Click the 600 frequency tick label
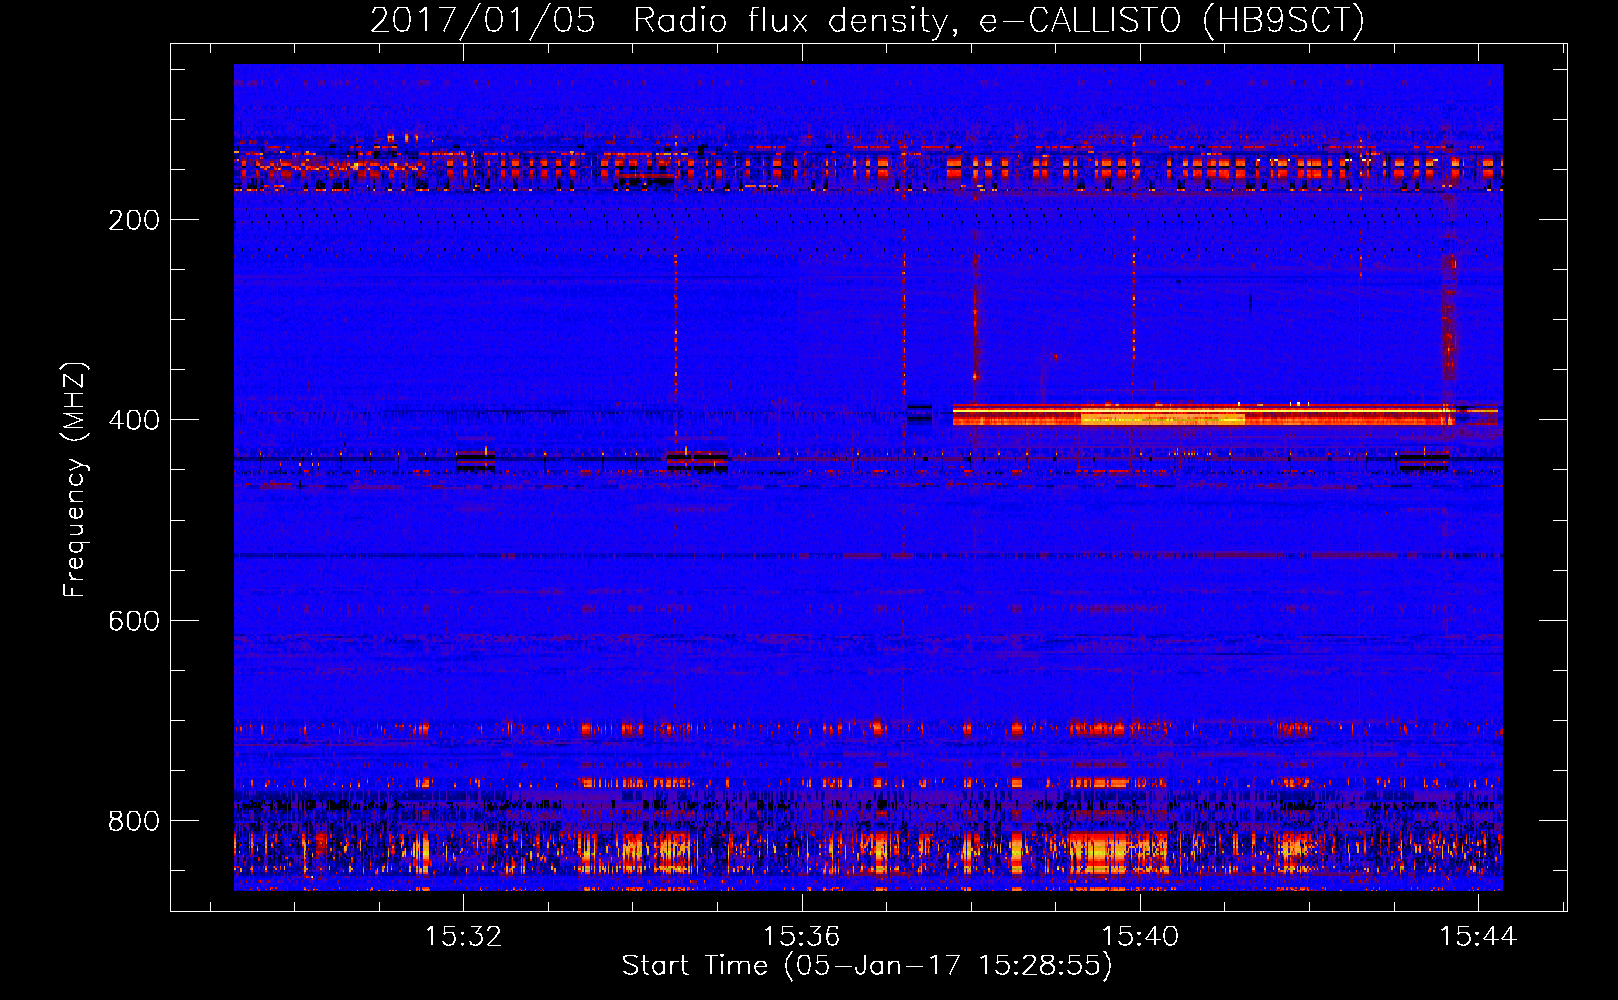This screenshot has height=1000, width=1618. tap(134, 621)
